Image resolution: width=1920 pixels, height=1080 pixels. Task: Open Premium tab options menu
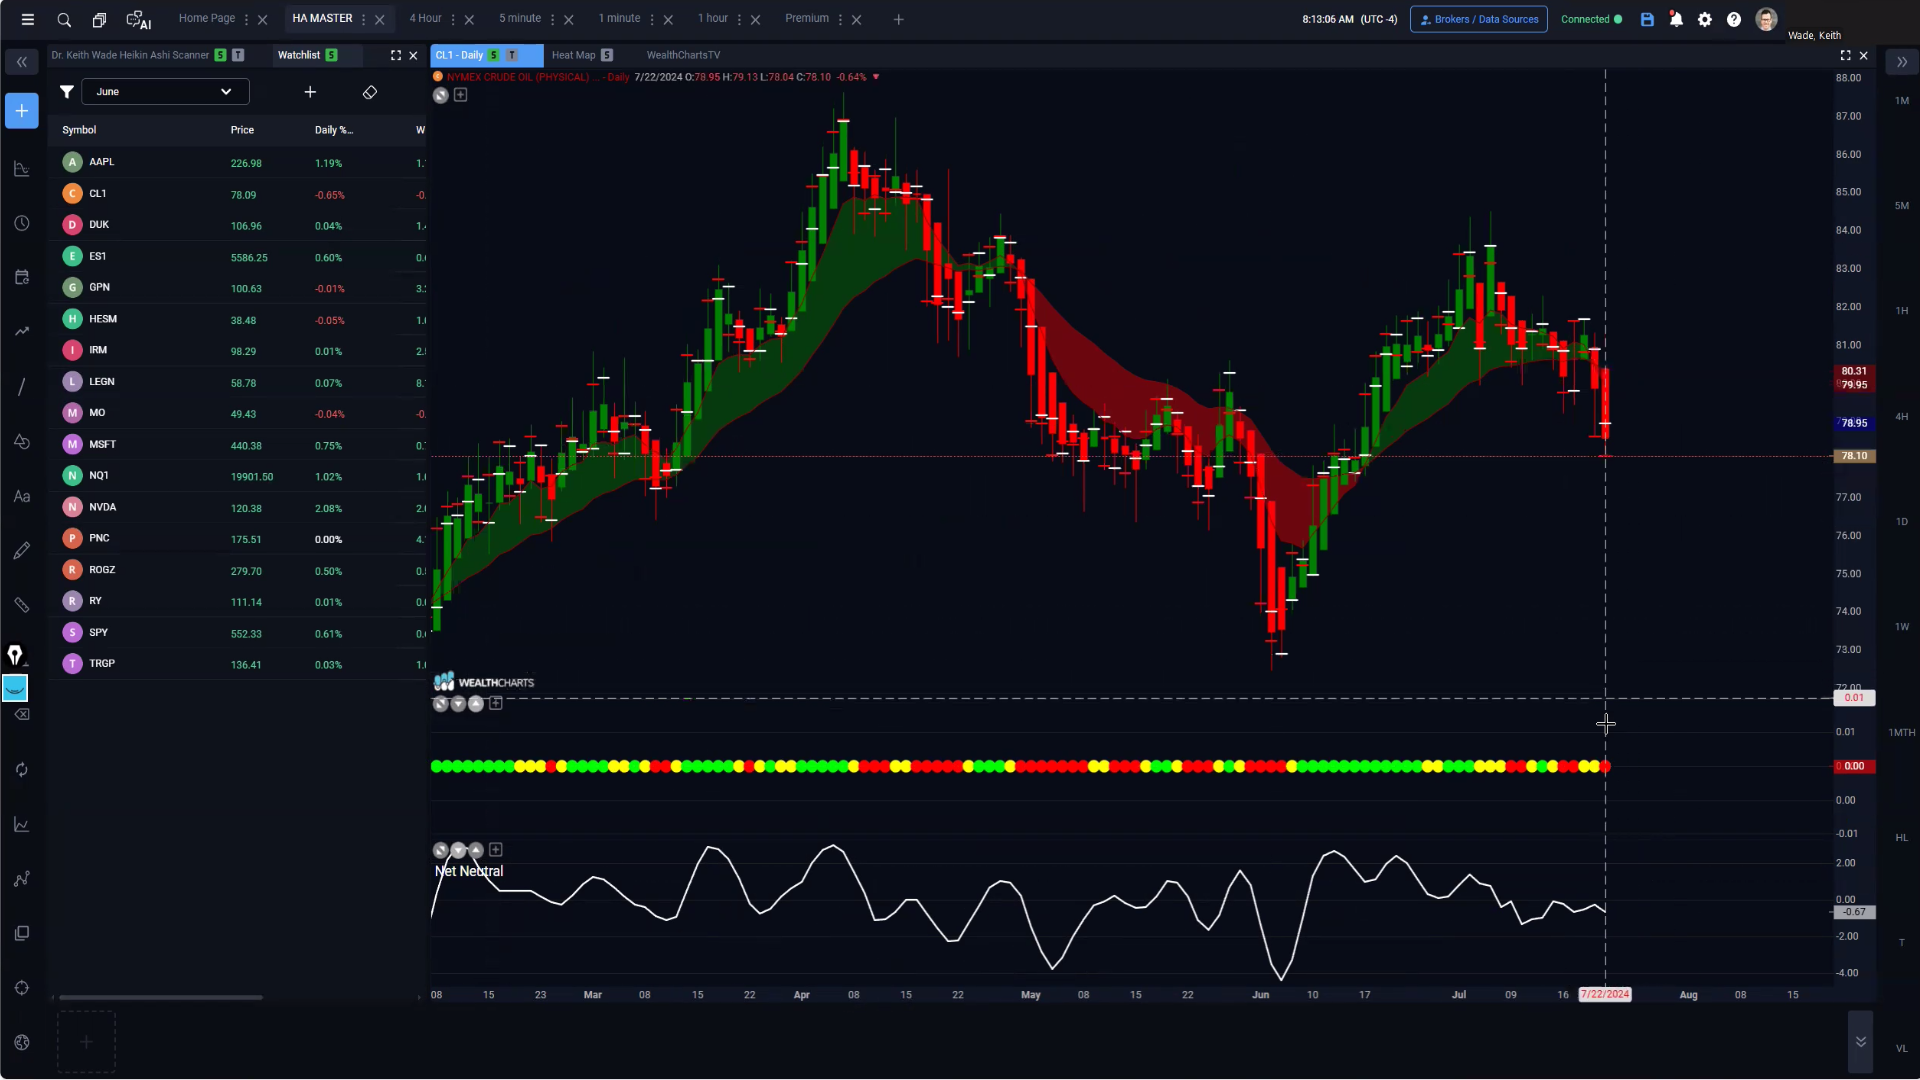[x=840, y=19]
